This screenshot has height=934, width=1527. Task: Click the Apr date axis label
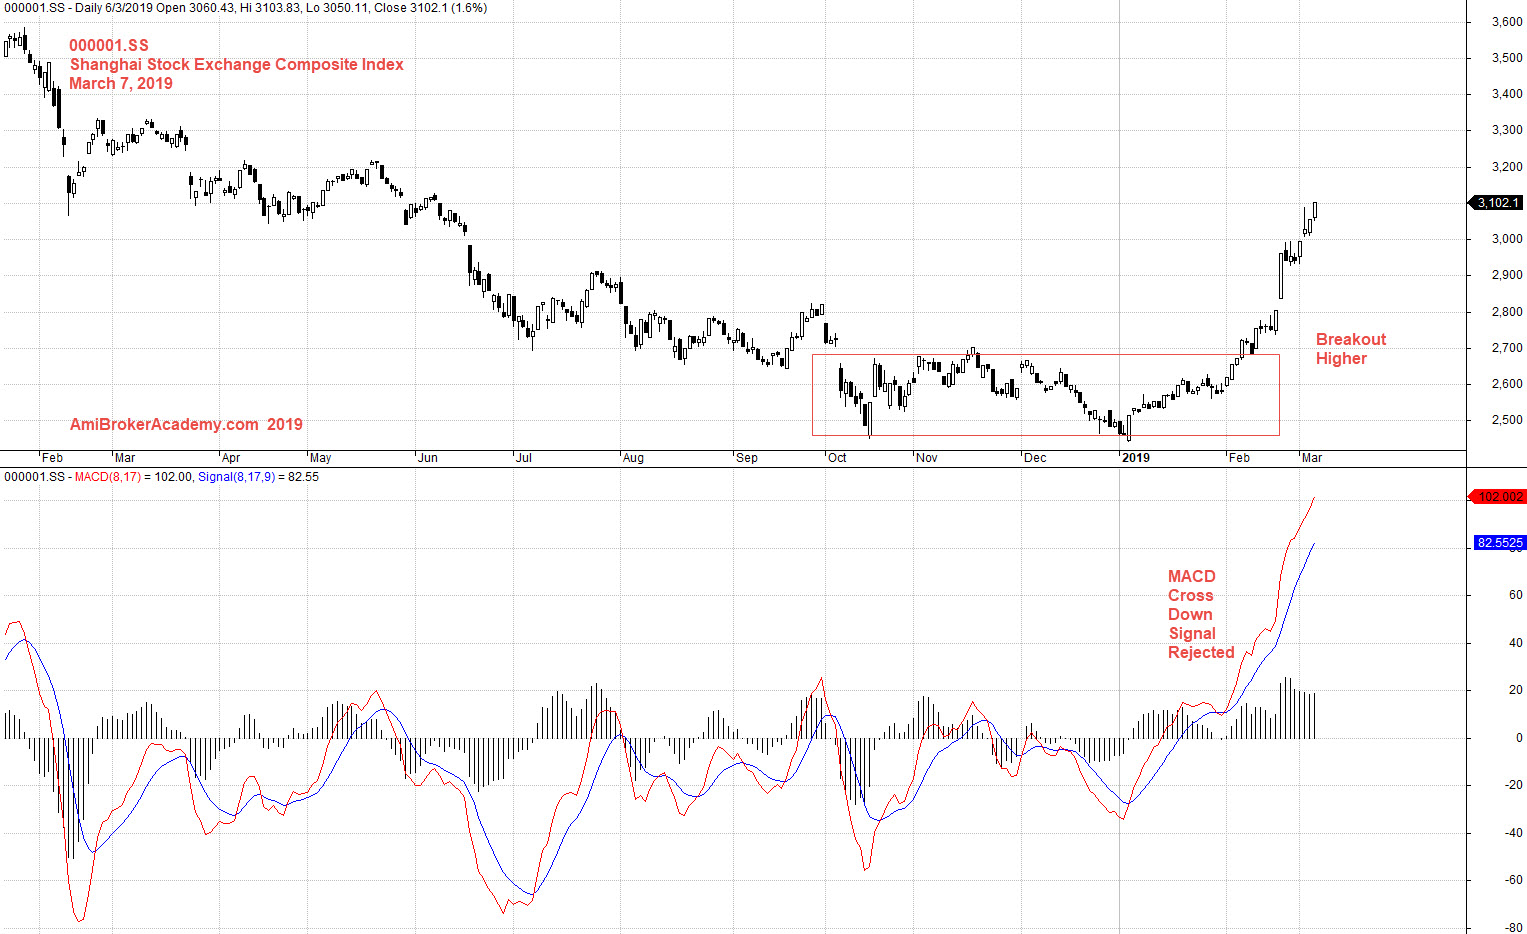point(231,458)
